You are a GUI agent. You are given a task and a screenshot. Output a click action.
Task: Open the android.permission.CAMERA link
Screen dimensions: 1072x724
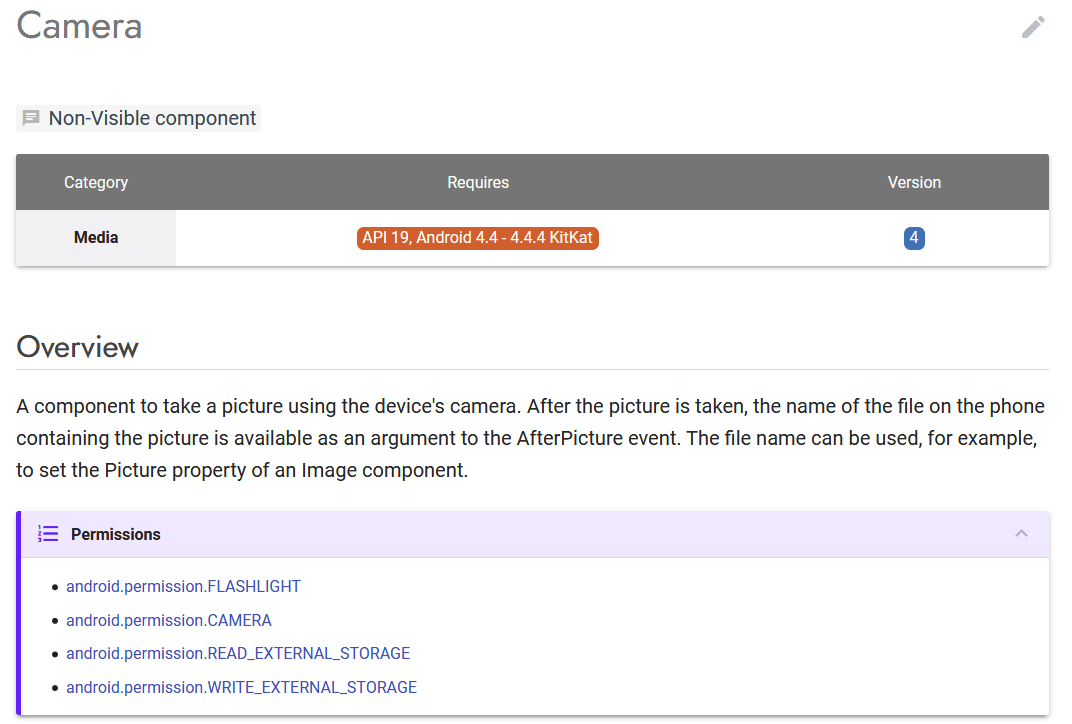169,620
